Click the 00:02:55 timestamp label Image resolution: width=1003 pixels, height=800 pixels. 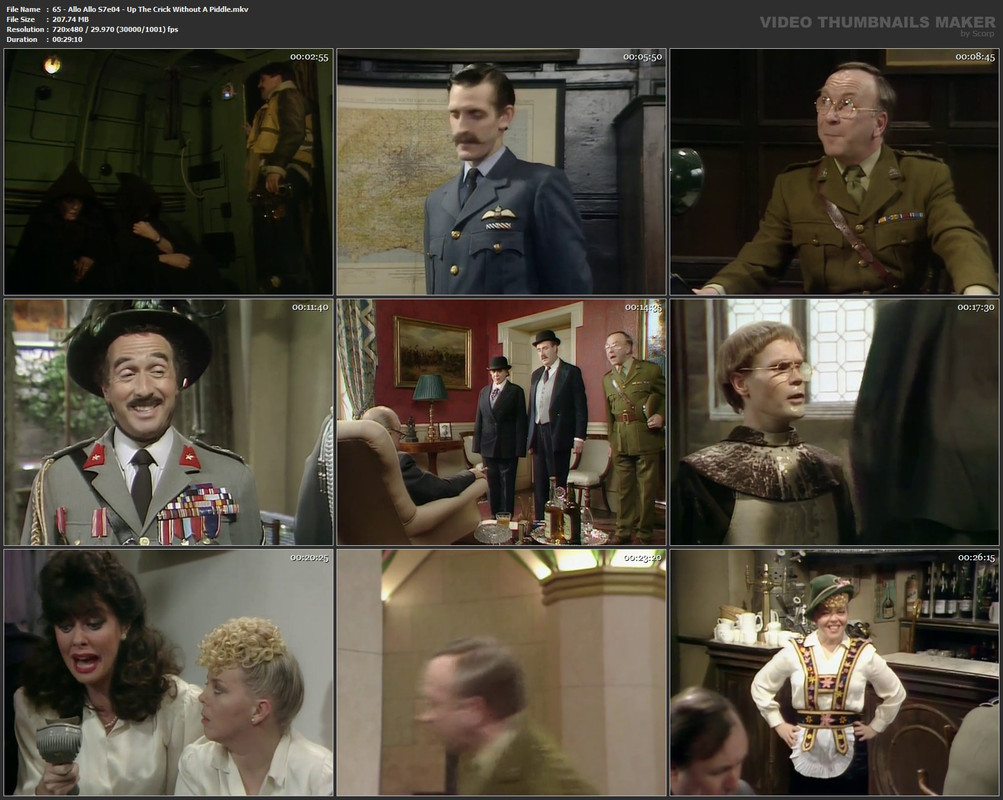tap(309, 57)
